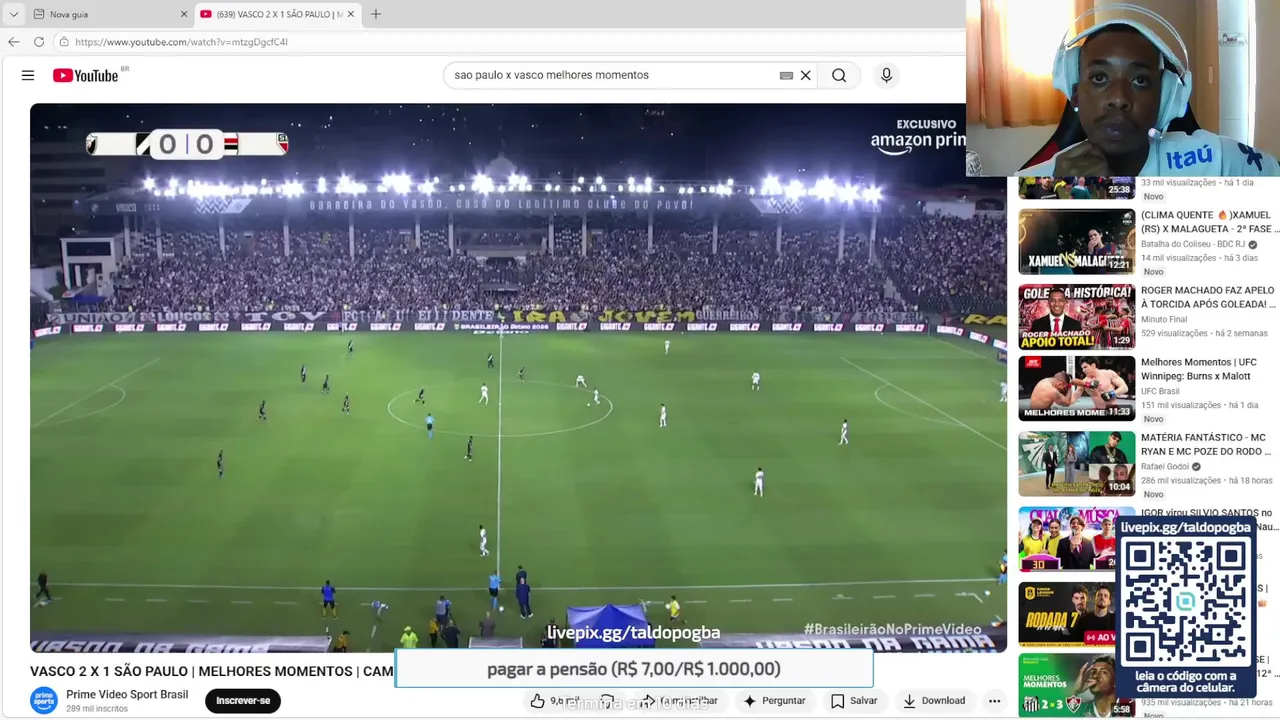1280x720 pixels.
Task: Click the video title VASCO 2 X 1 SÃO PAULO
Action: tap(211, 671)
